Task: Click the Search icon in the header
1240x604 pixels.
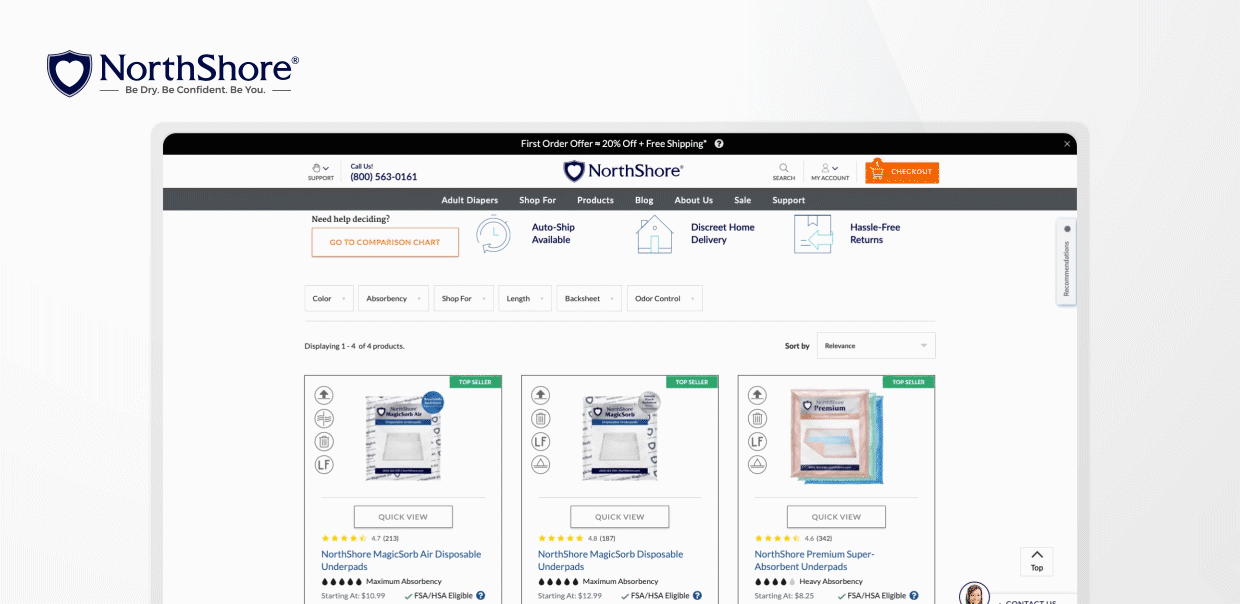Action: point(784,170)
